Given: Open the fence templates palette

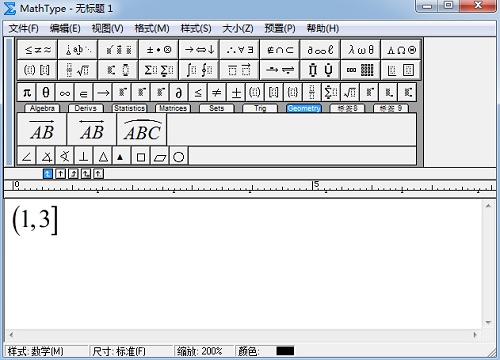Looking at the screenshot, I should tap(37, 70).
